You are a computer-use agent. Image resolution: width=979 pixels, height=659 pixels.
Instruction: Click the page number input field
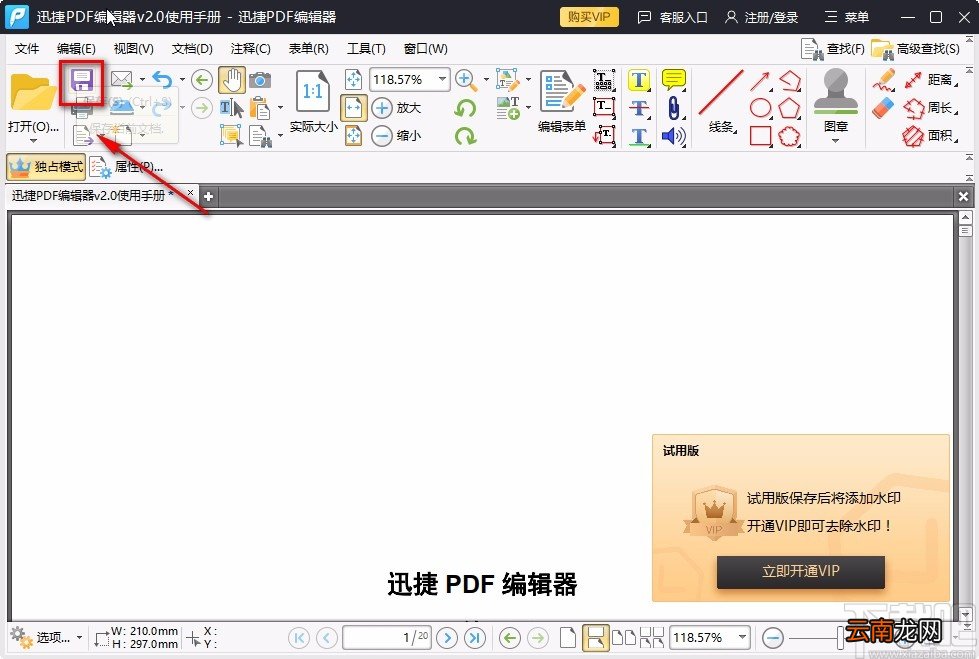click(x=386, y=638)
